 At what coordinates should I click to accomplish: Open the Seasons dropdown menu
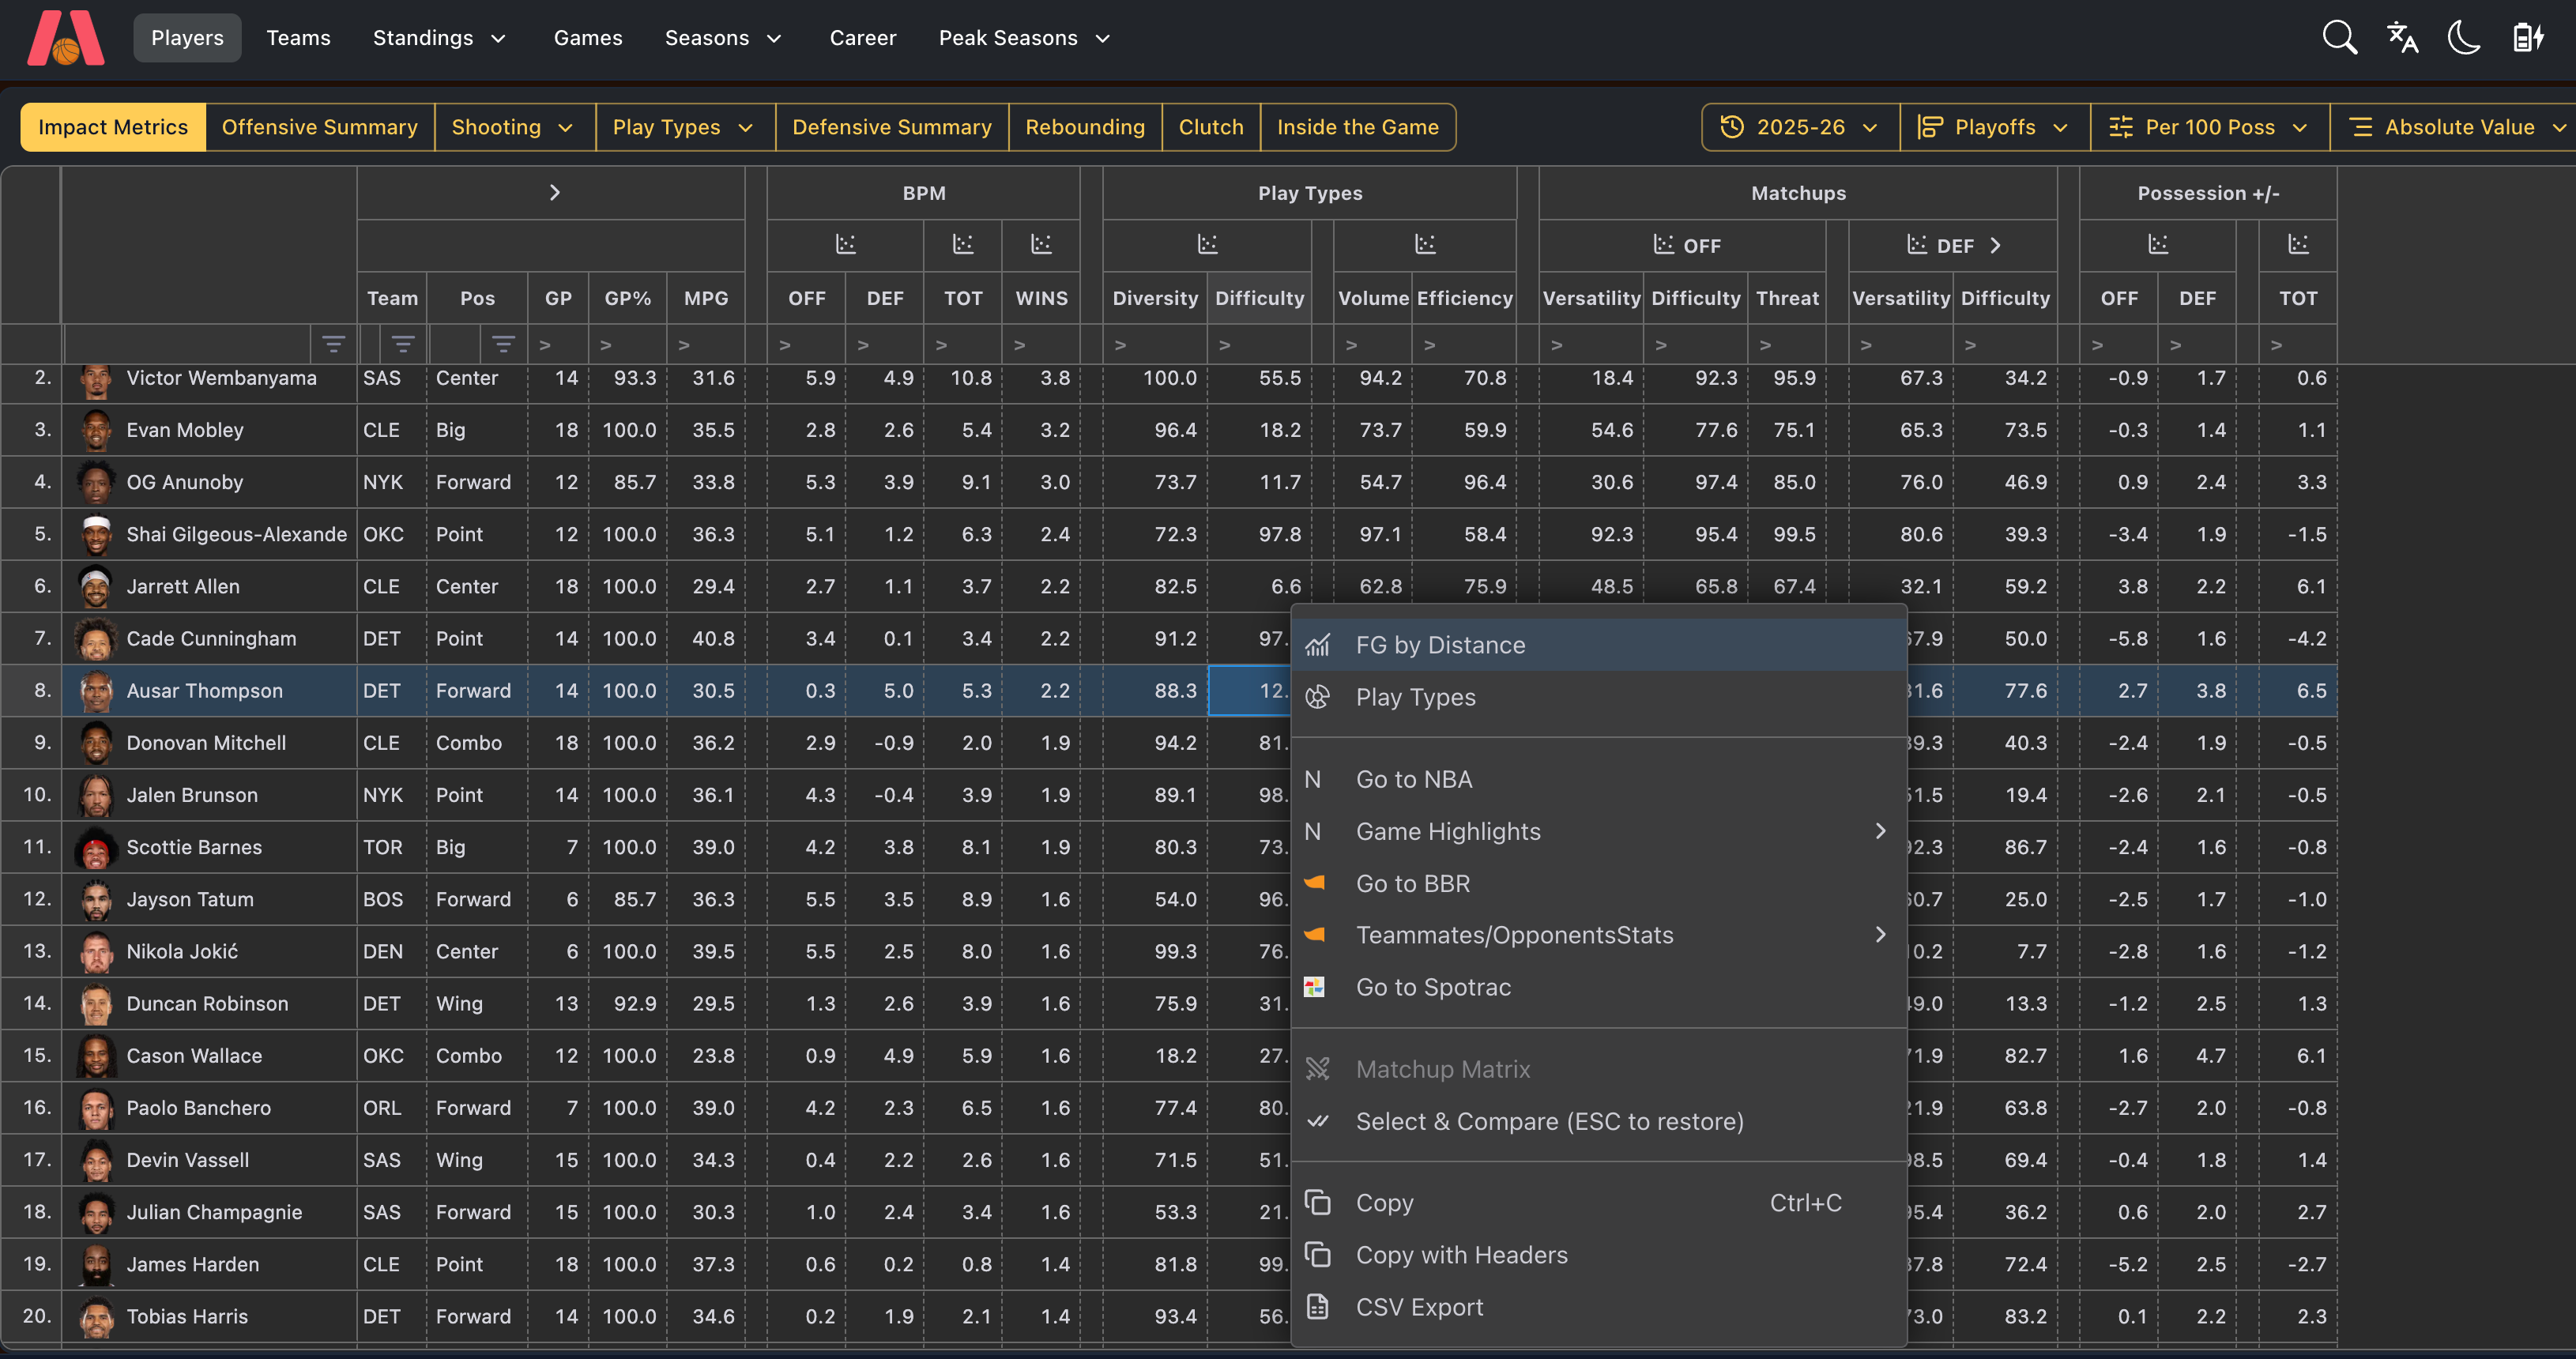coord(723,38)
